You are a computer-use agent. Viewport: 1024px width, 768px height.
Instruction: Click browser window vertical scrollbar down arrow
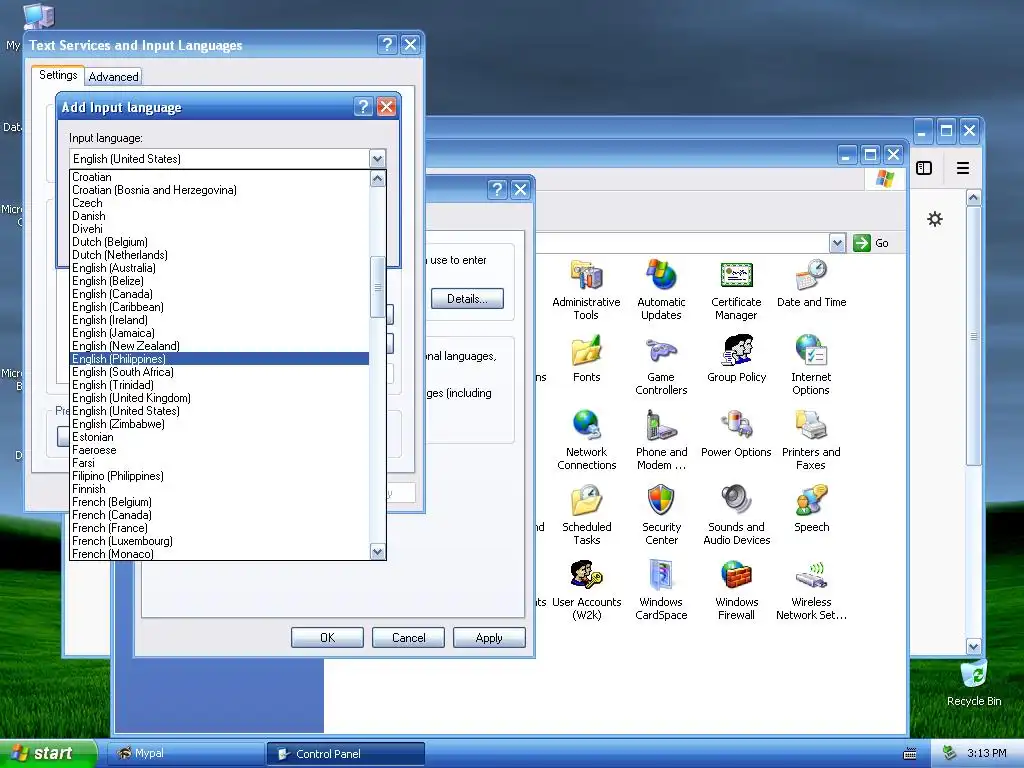[x=973, y=646]
